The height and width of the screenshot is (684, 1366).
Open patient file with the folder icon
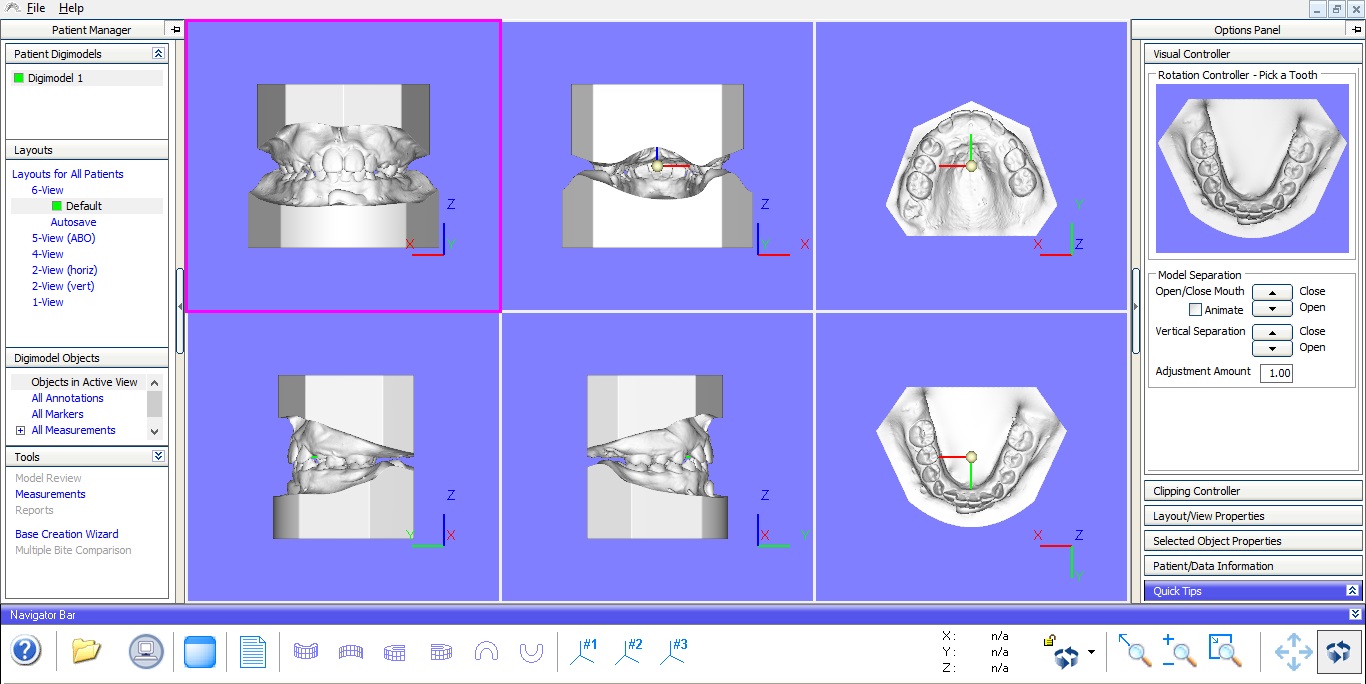point(87,652)
